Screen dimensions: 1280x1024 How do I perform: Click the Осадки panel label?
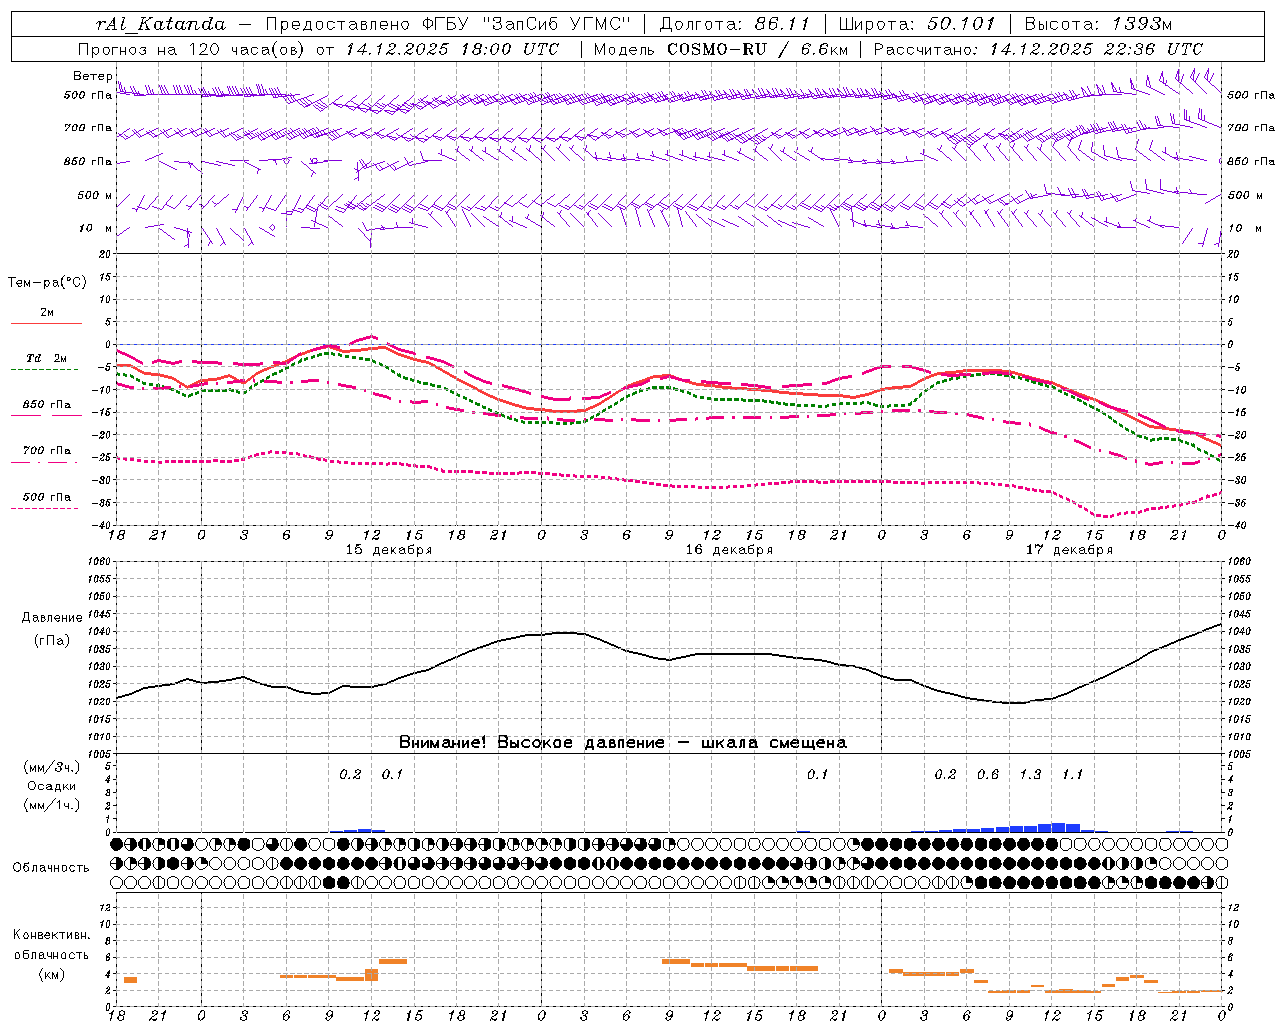tap(51, 786)
